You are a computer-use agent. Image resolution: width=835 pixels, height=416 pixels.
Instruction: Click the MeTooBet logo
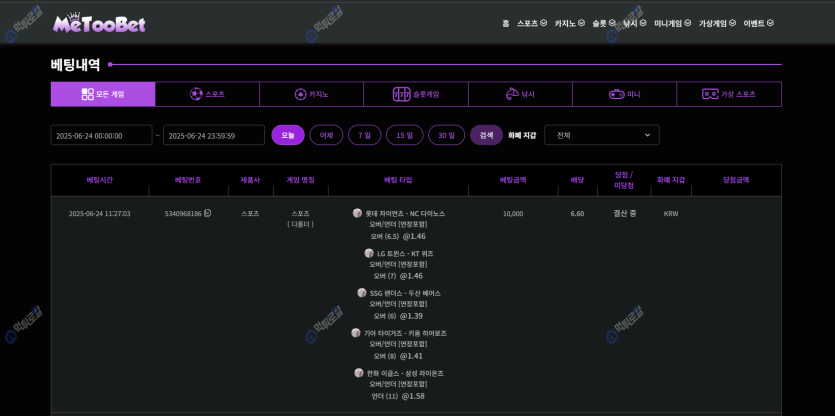point(99,22)
